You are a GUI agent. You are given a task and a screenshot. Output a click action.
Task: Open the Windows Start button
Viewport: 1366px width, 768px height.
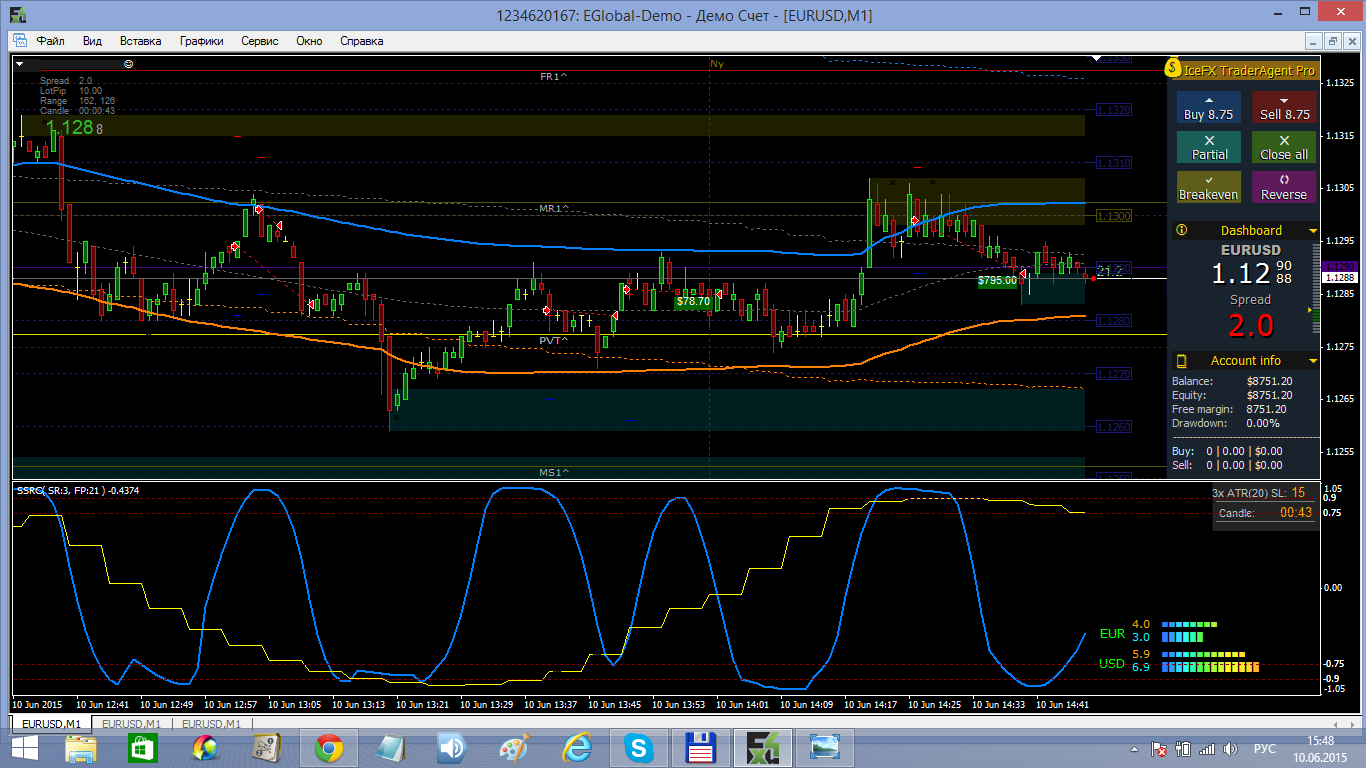[24, 748]
